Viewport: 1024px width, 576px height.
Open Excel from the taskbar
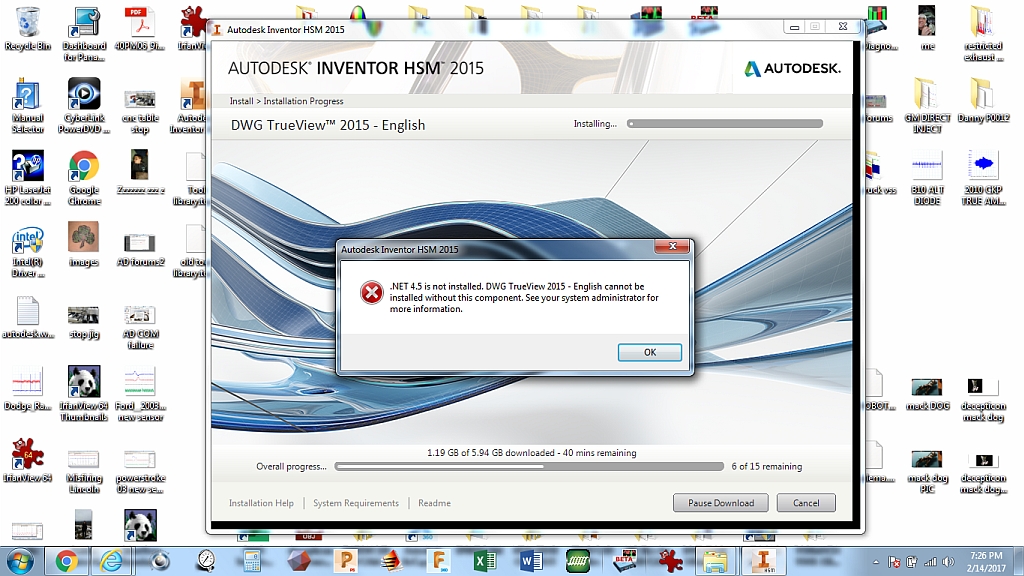pos(485,561)
